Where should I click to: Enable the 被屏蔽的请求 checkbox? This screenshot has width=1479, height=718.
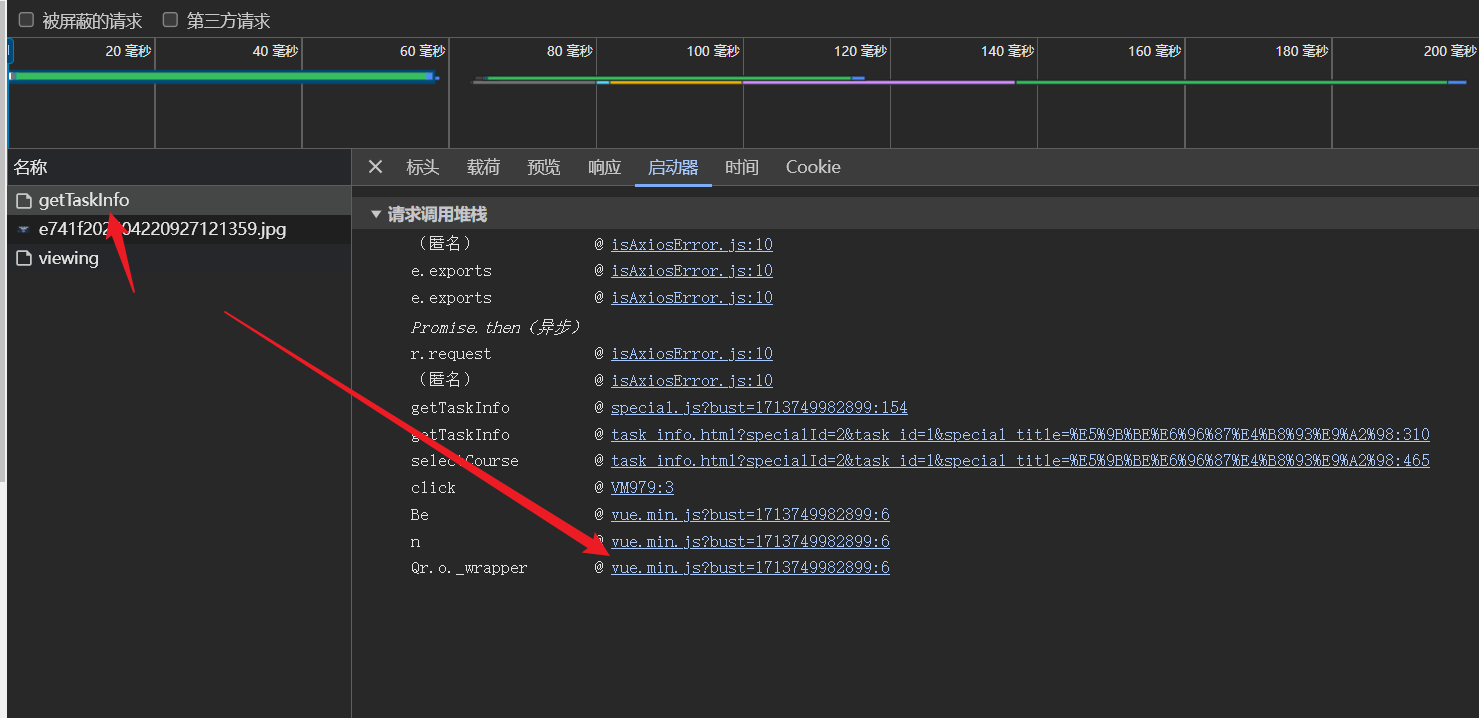pyautogui.click(x=27, y=20)
